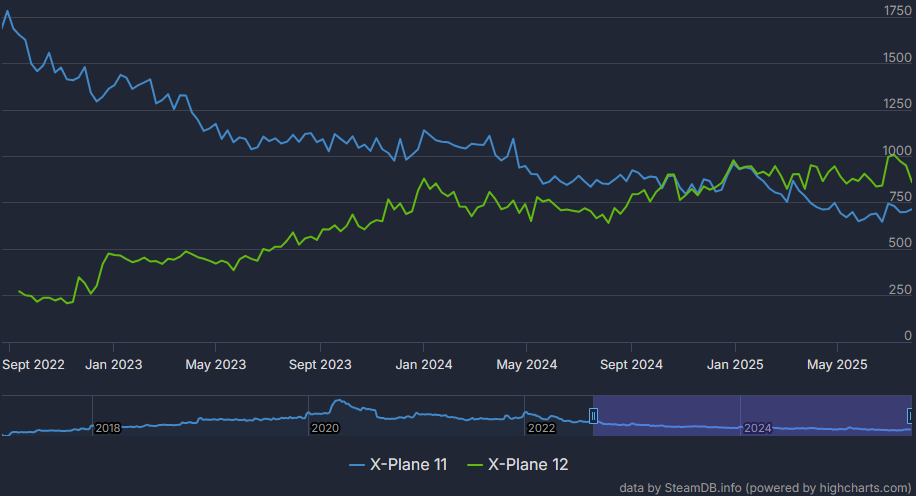
Task: Click the May 2024 axis label
Action: pyautogui.click(x=526, y=365)
